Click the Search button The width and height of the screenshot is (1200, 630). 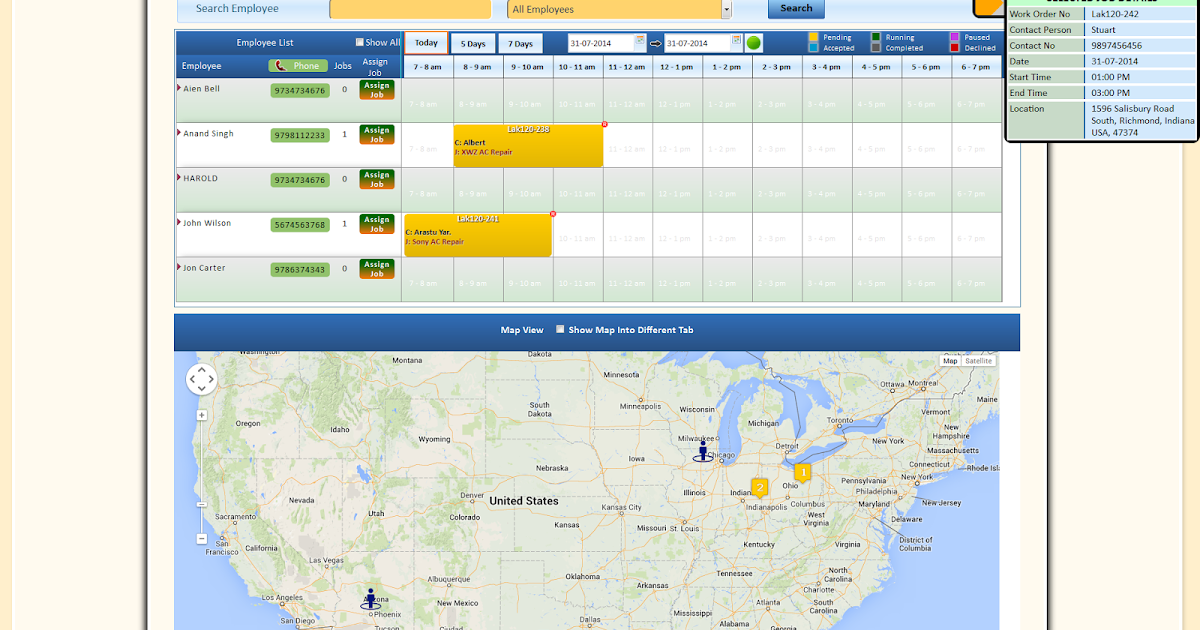pyautogui.click(x=795, y=8)
